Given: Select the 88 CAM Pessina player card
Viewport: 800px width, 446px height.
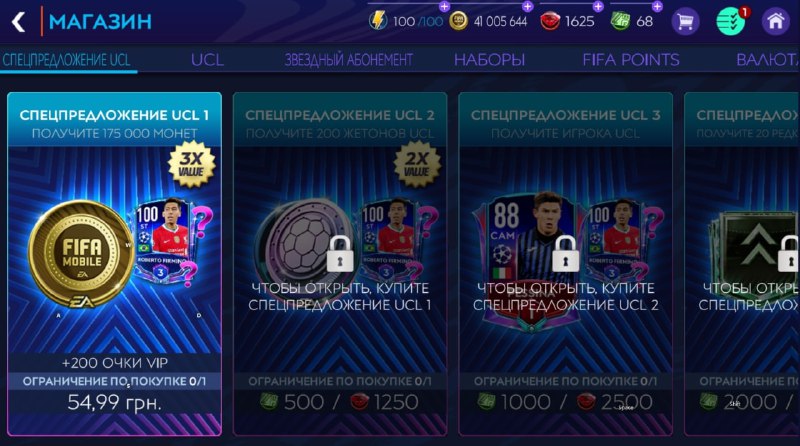Looking at the screenshot, I should click(529, 260).
